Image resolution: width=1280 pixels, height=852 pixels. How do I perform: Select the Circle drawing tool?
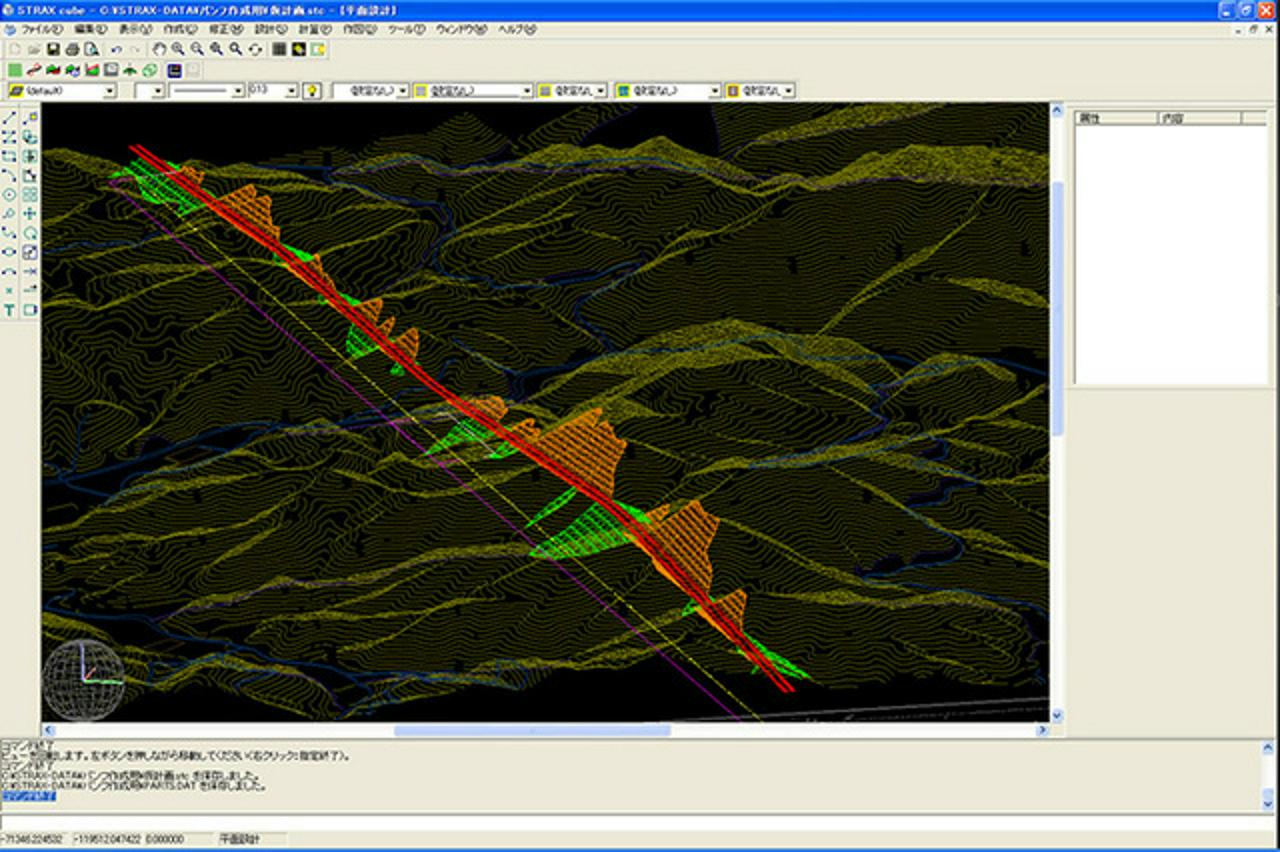tap(10, 195)
